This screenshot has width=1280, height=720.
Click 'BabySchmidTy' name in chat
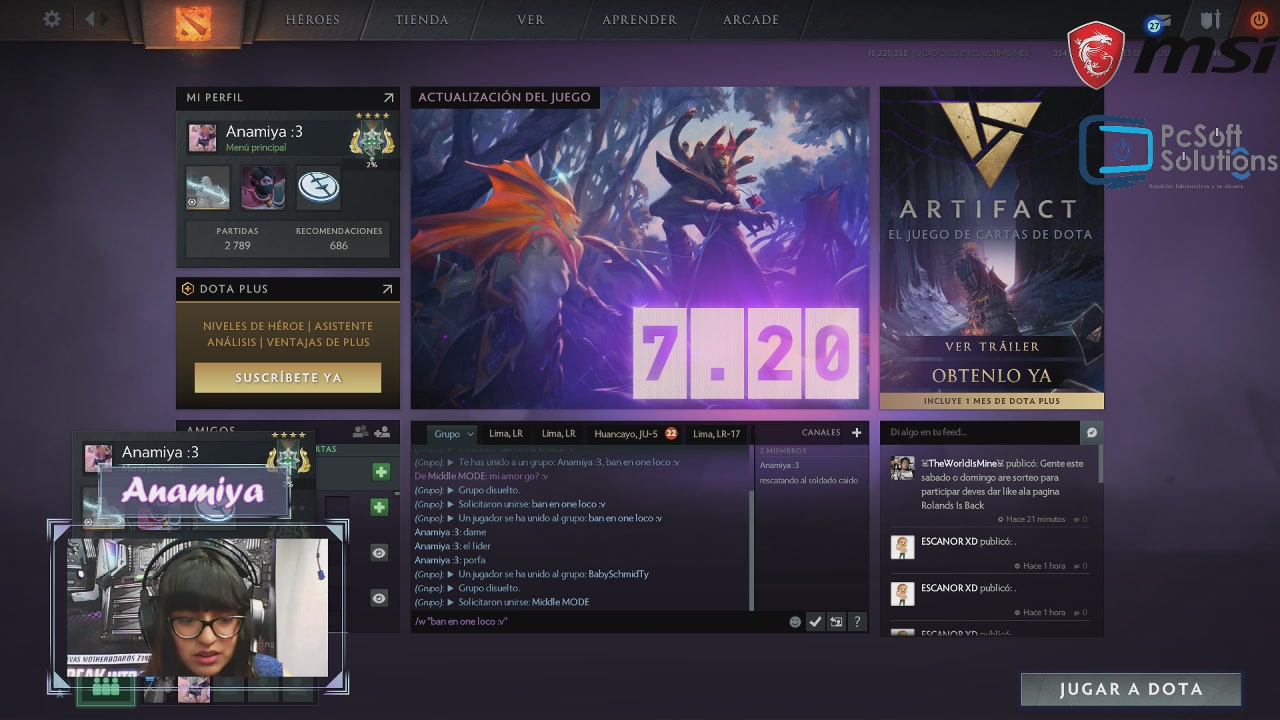click(618, 574)
